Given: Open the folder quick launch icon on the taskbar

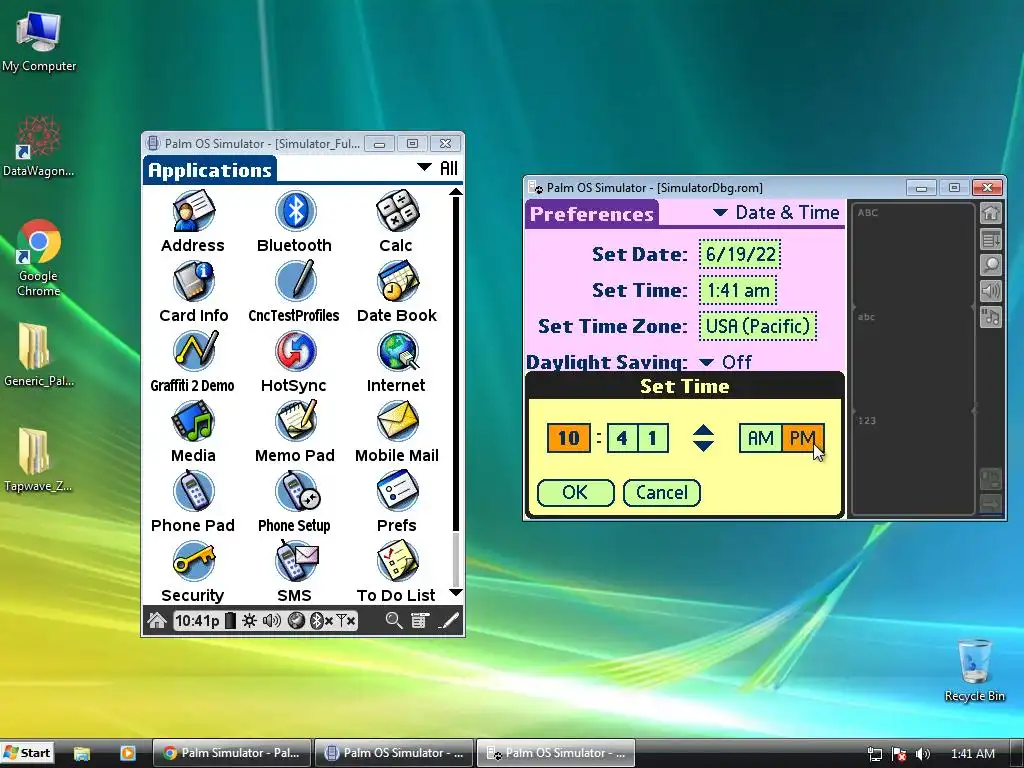Looking at the screenshot, I should tap(82, 754).
